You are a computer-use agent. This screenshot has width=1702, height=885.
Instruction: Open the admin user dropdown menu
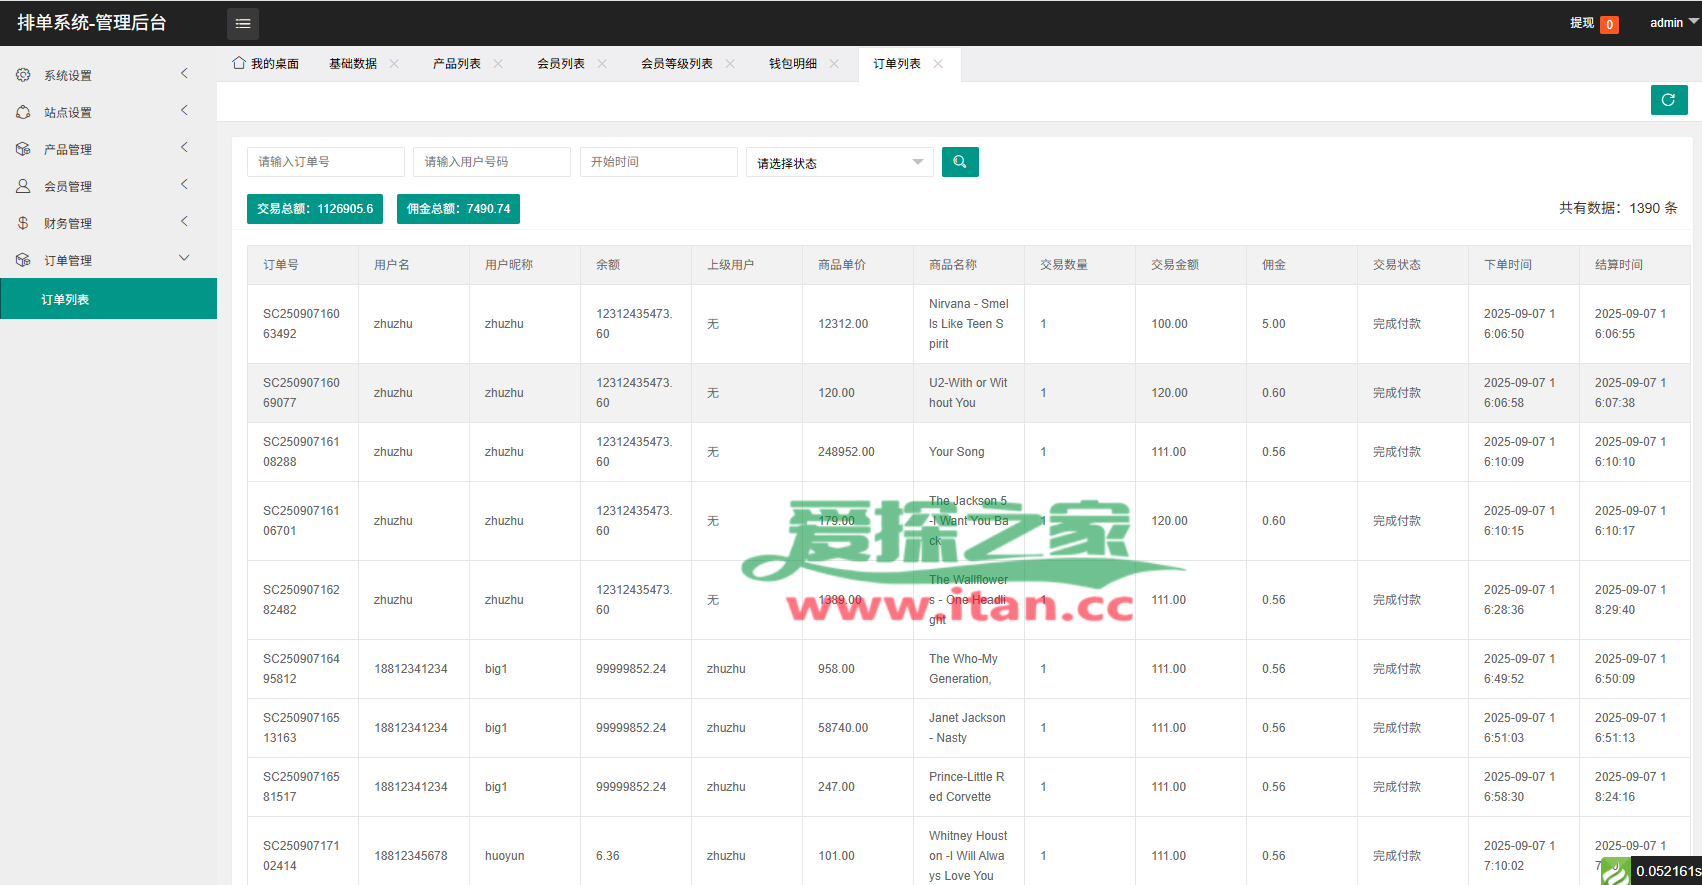(1673, 23)
